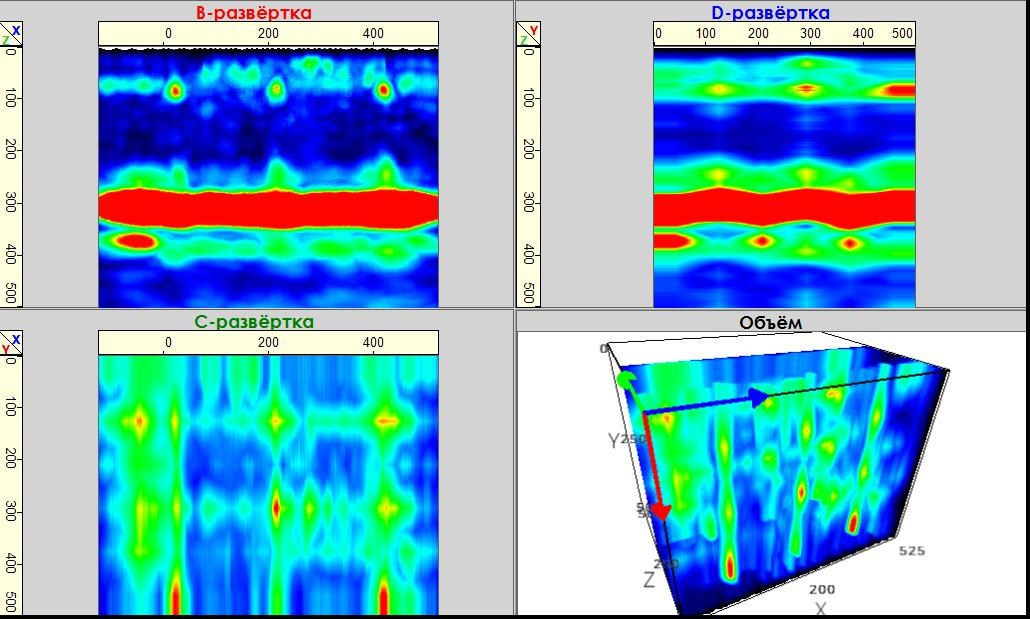Screen dimensions: 1030x619
Task: Select the B-развёртка panel title
Action: click(x=253, y=13)
